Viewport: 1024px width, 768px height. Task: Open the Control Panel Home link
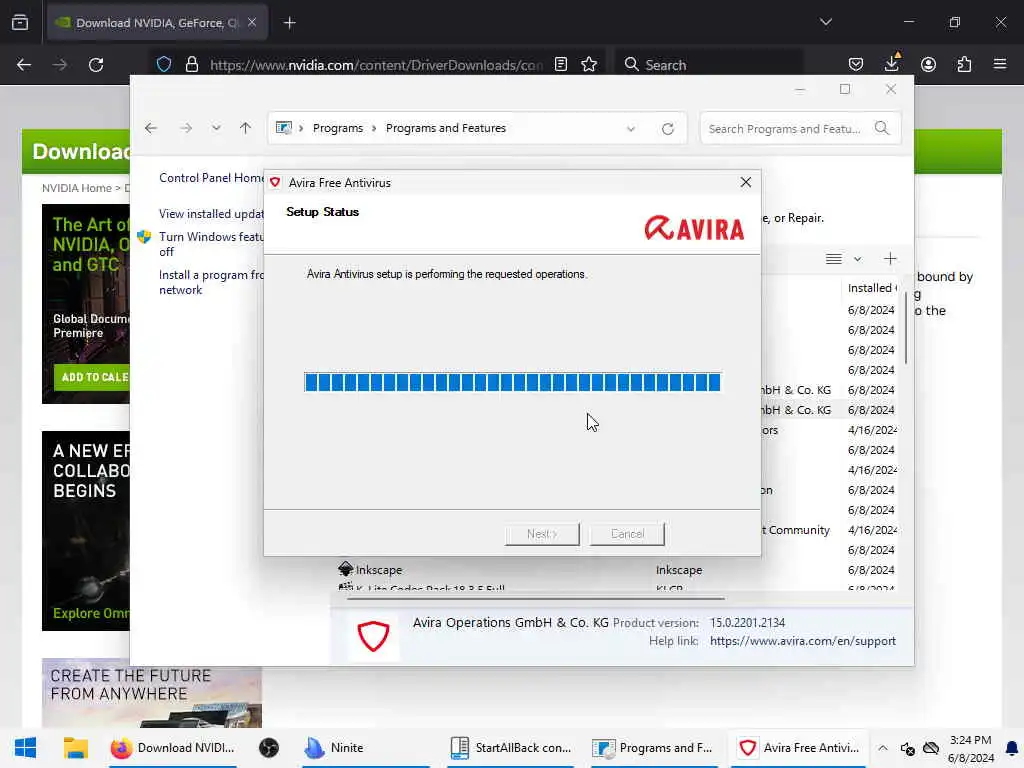(211, 178)
